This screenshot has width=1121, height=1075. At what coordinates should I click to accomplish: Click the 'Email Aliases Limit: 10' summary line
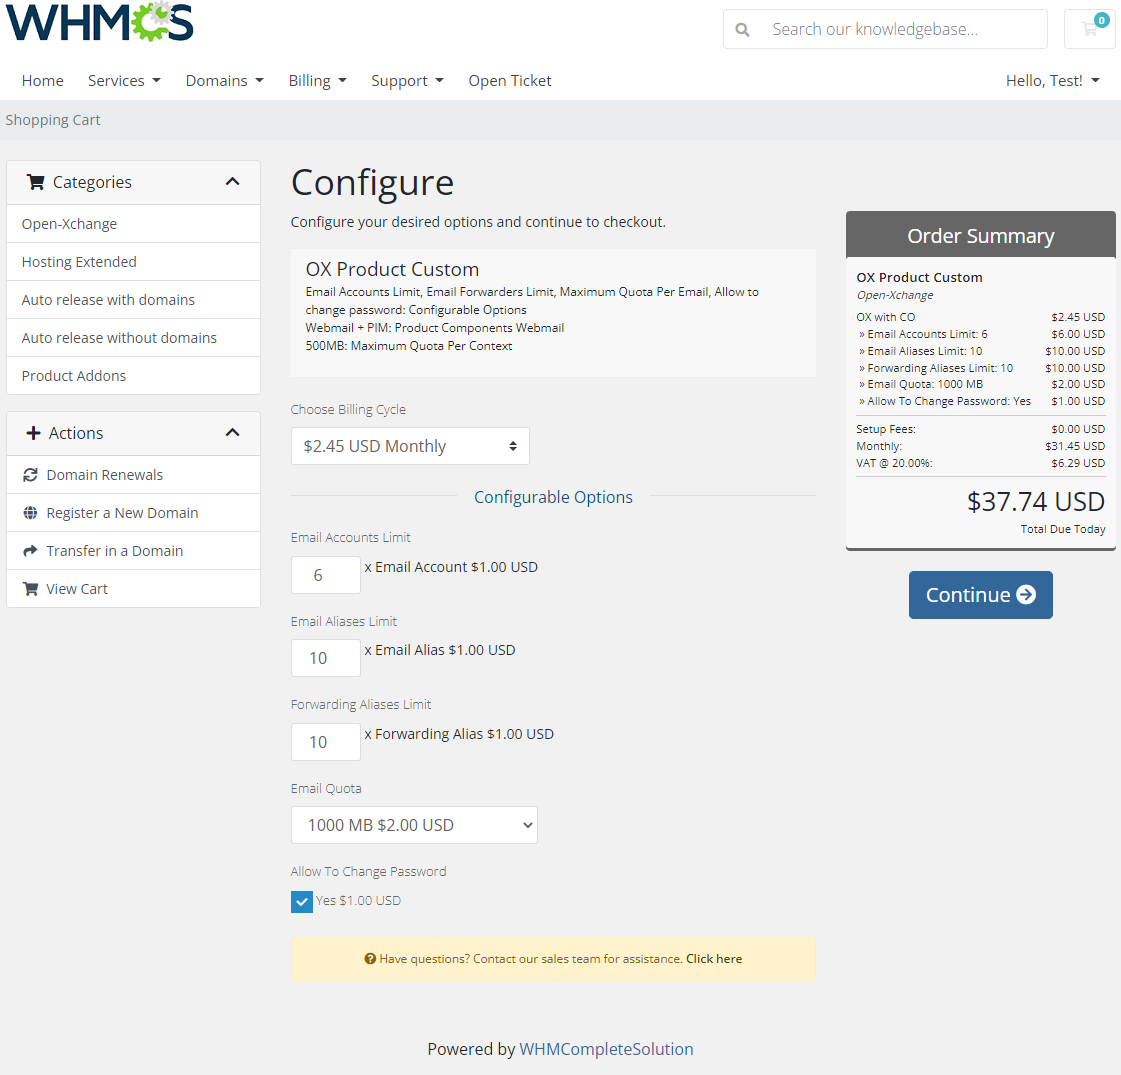point(981,352)
